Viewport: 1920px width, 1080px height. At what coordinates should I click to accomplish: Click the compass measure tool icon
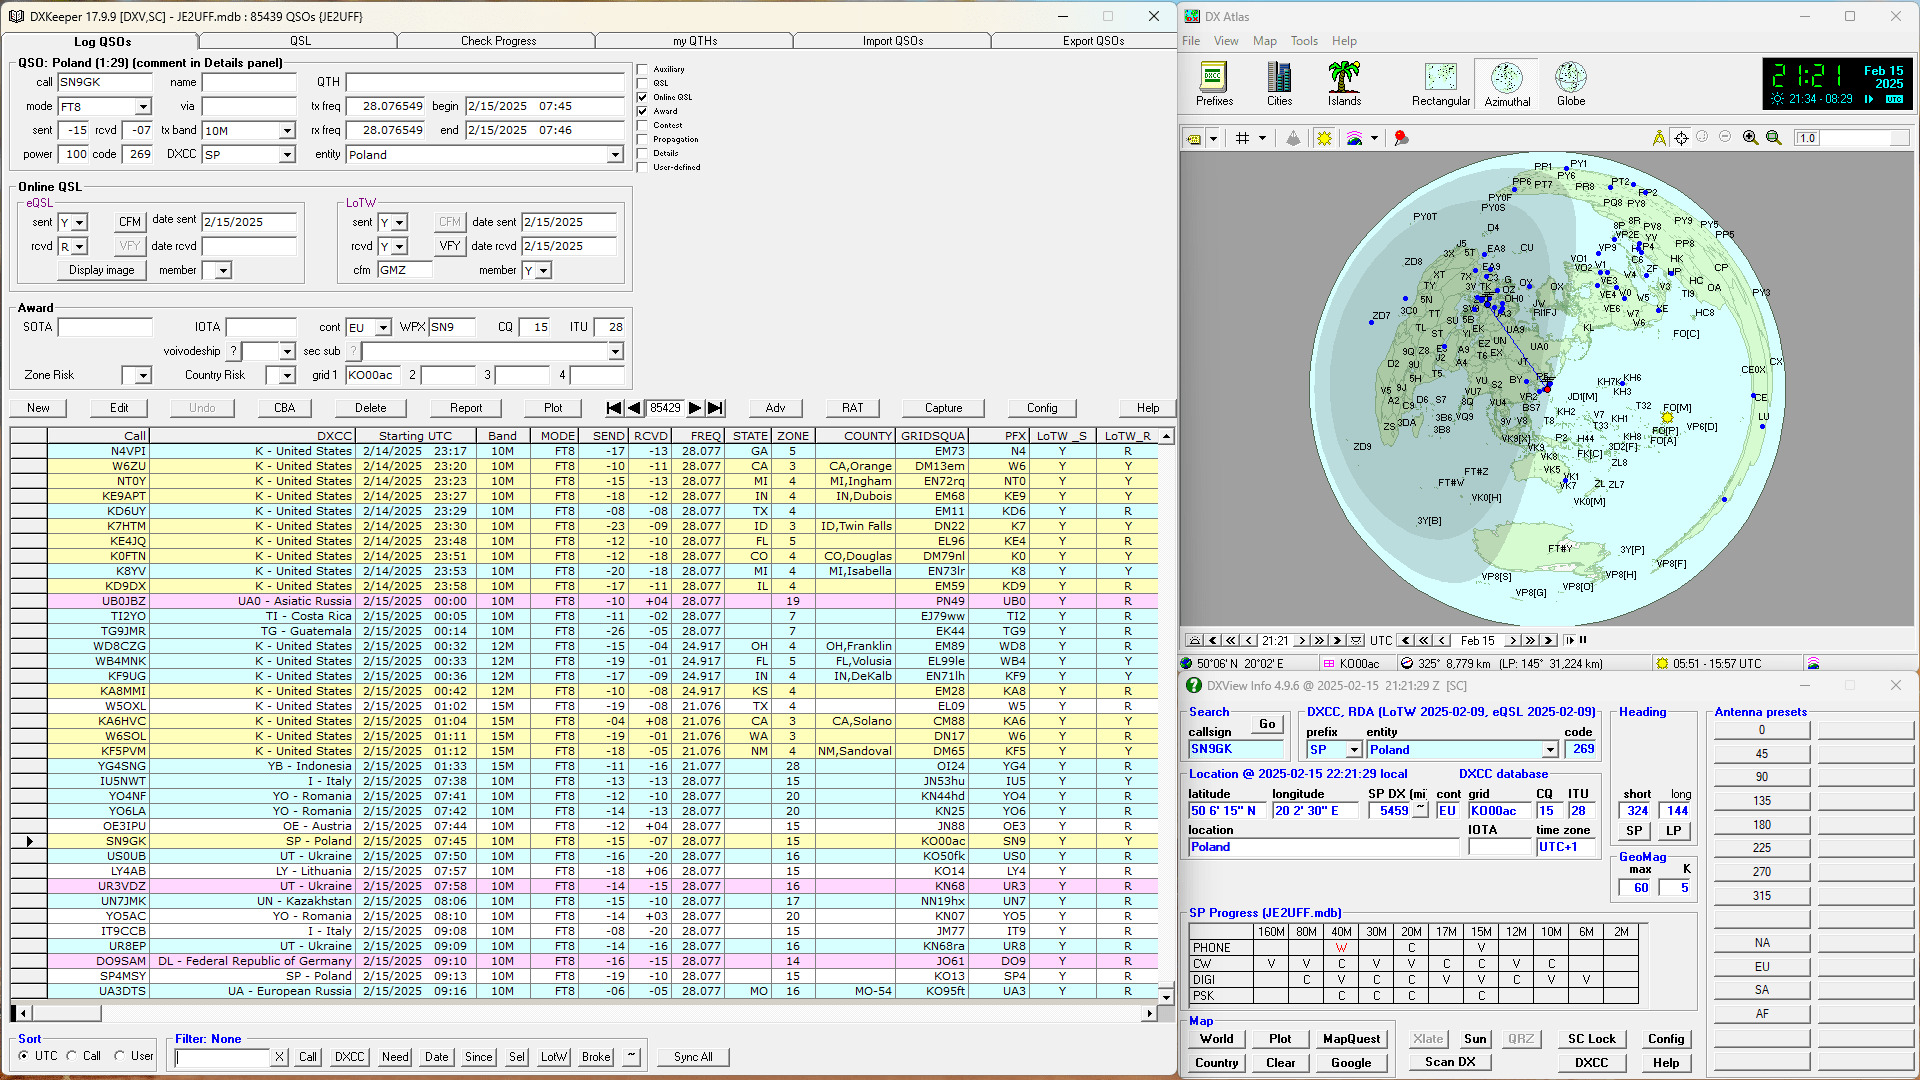(1659, 138)
